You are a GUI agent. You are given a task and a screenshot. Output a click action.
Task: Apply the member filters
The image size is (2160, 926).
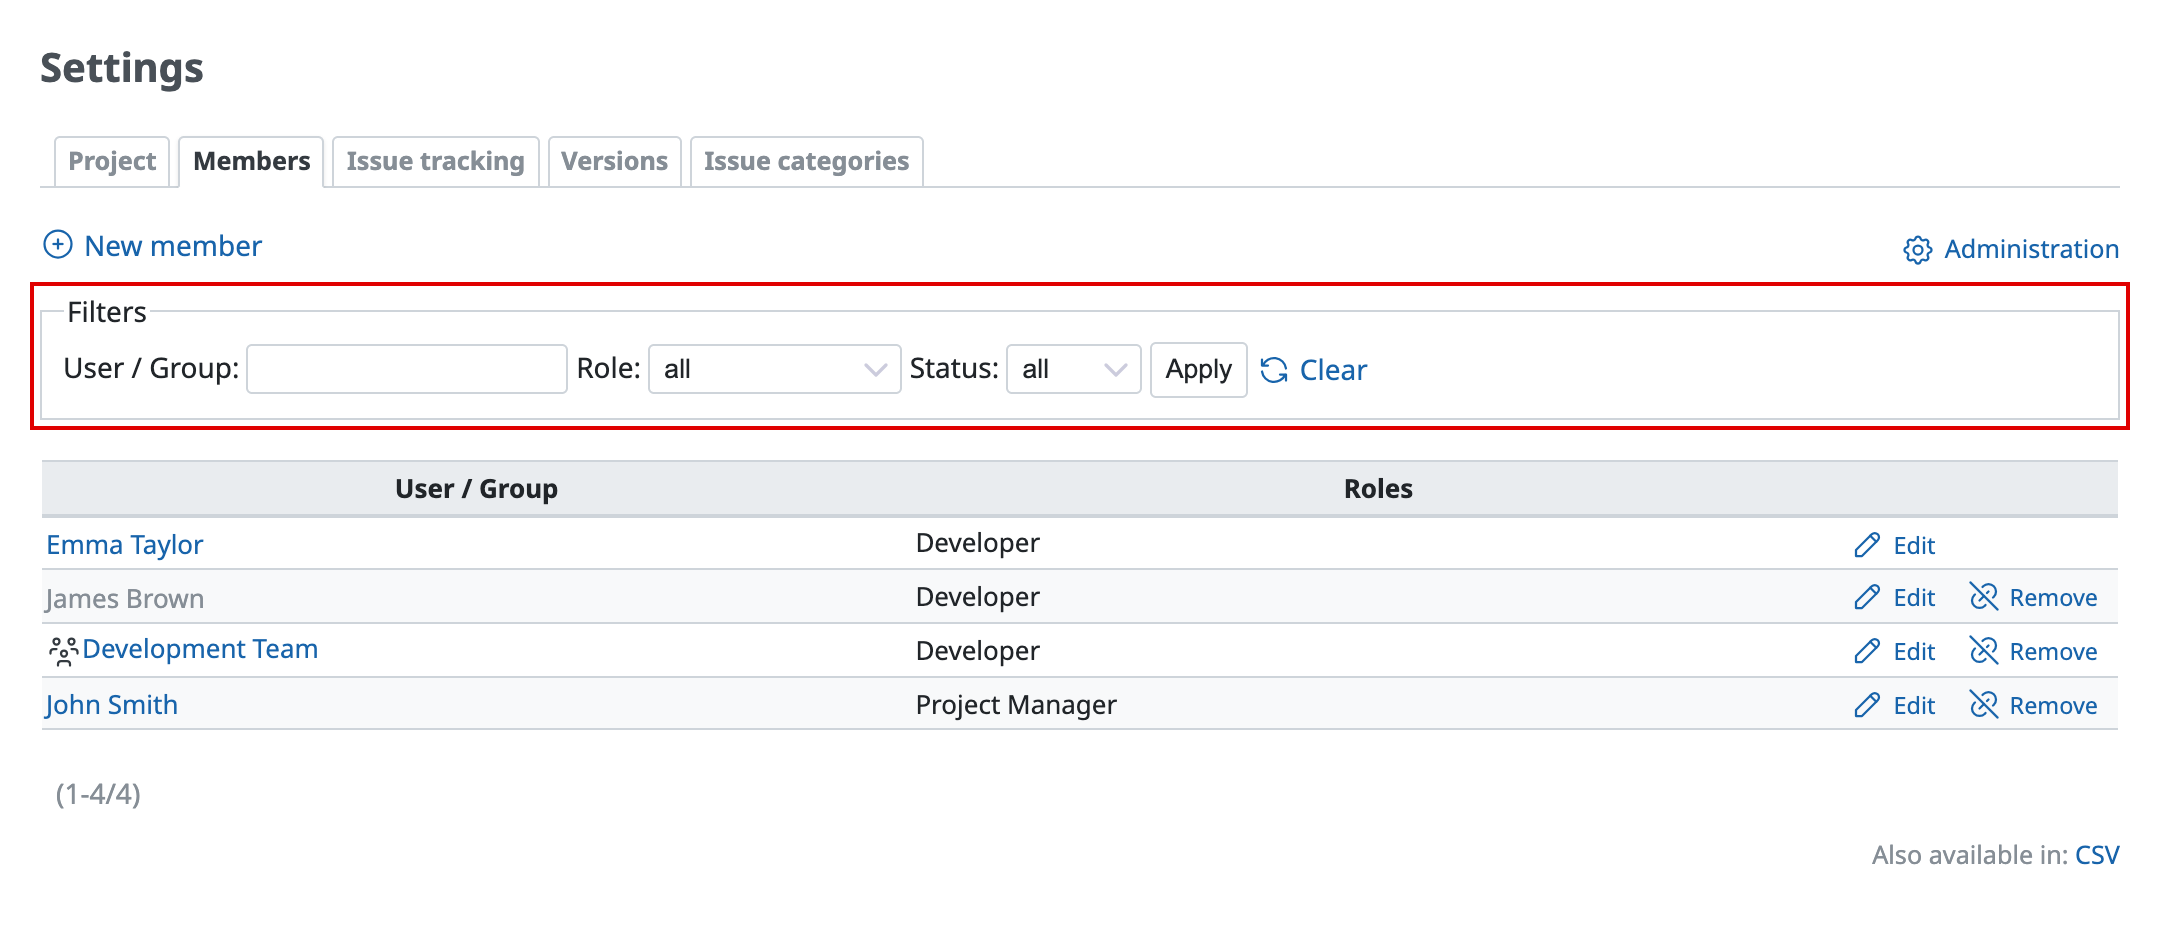pyautogui.click(x=1198, y=369)
